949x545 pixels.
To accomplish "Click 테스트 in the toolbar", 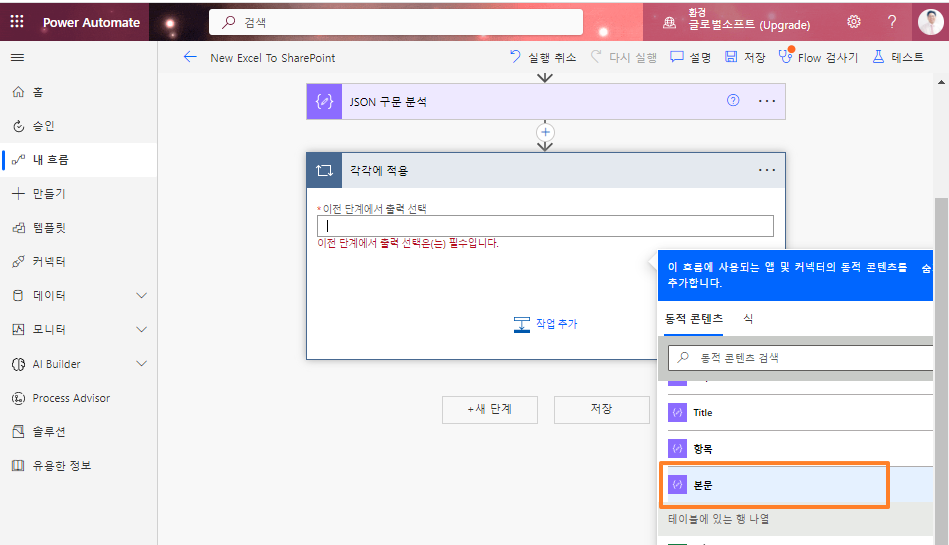I will [898, 57].
